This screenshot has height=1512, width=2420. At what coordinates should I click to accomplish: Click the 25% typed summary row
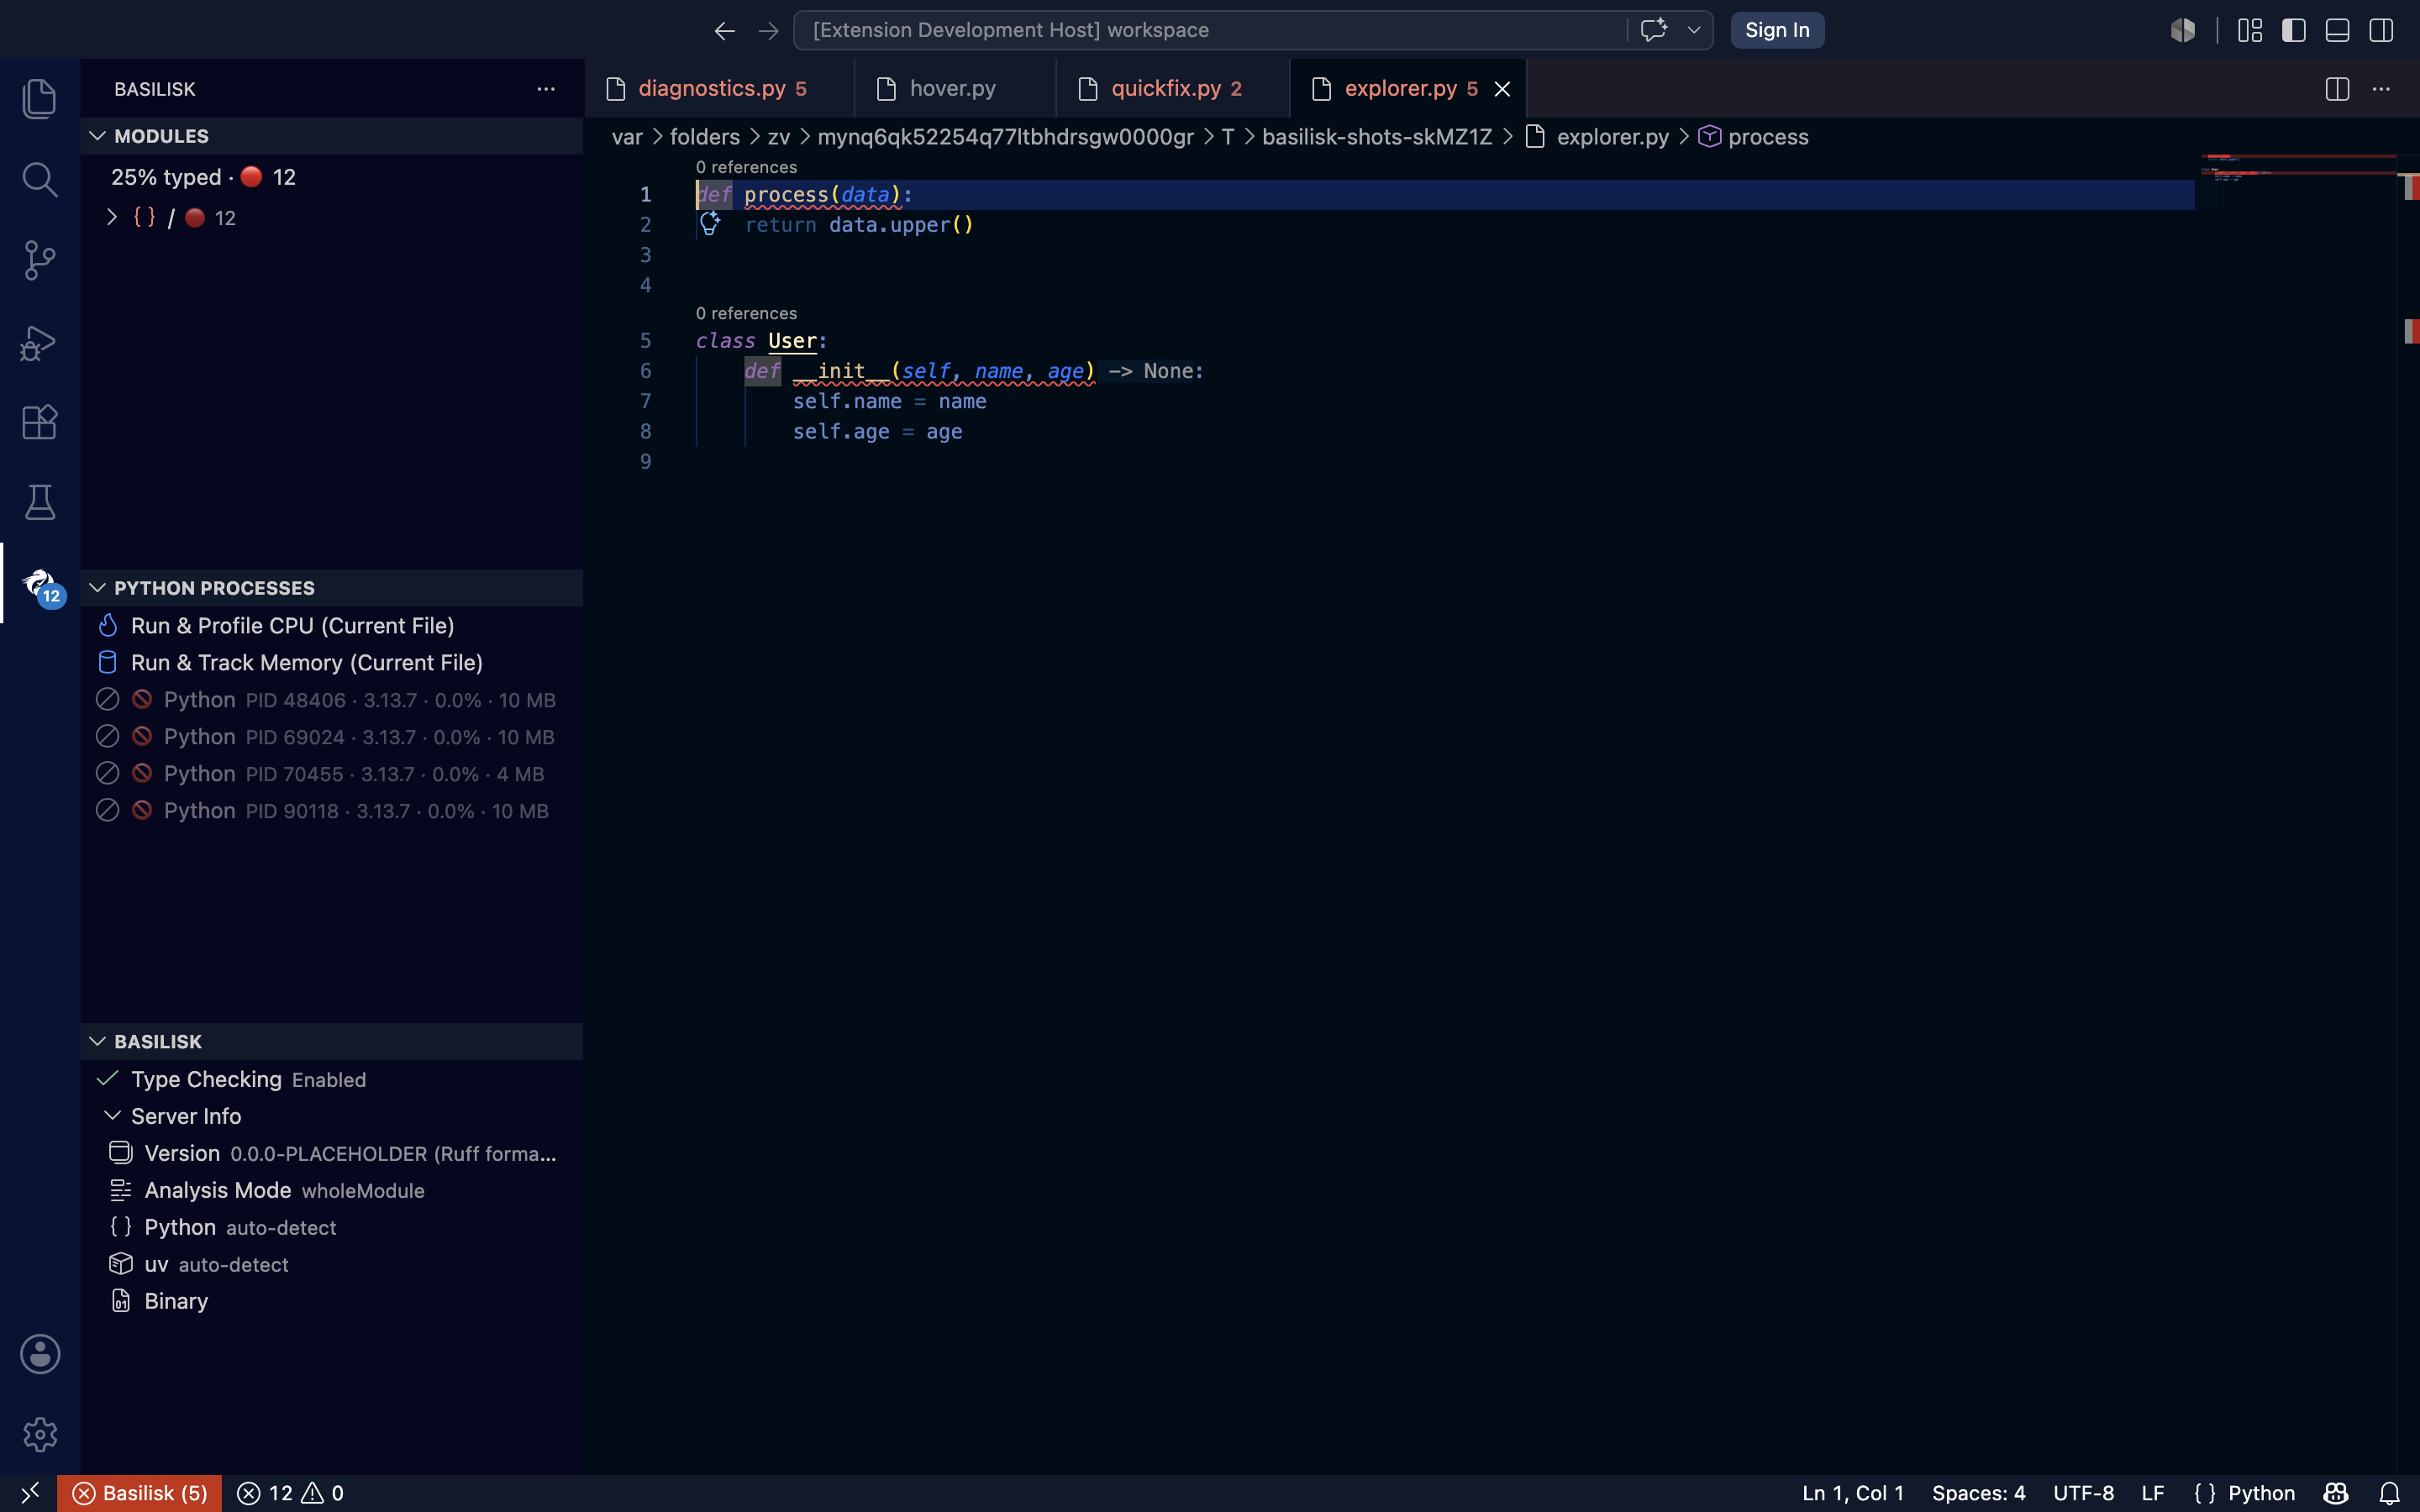(332, 177)
